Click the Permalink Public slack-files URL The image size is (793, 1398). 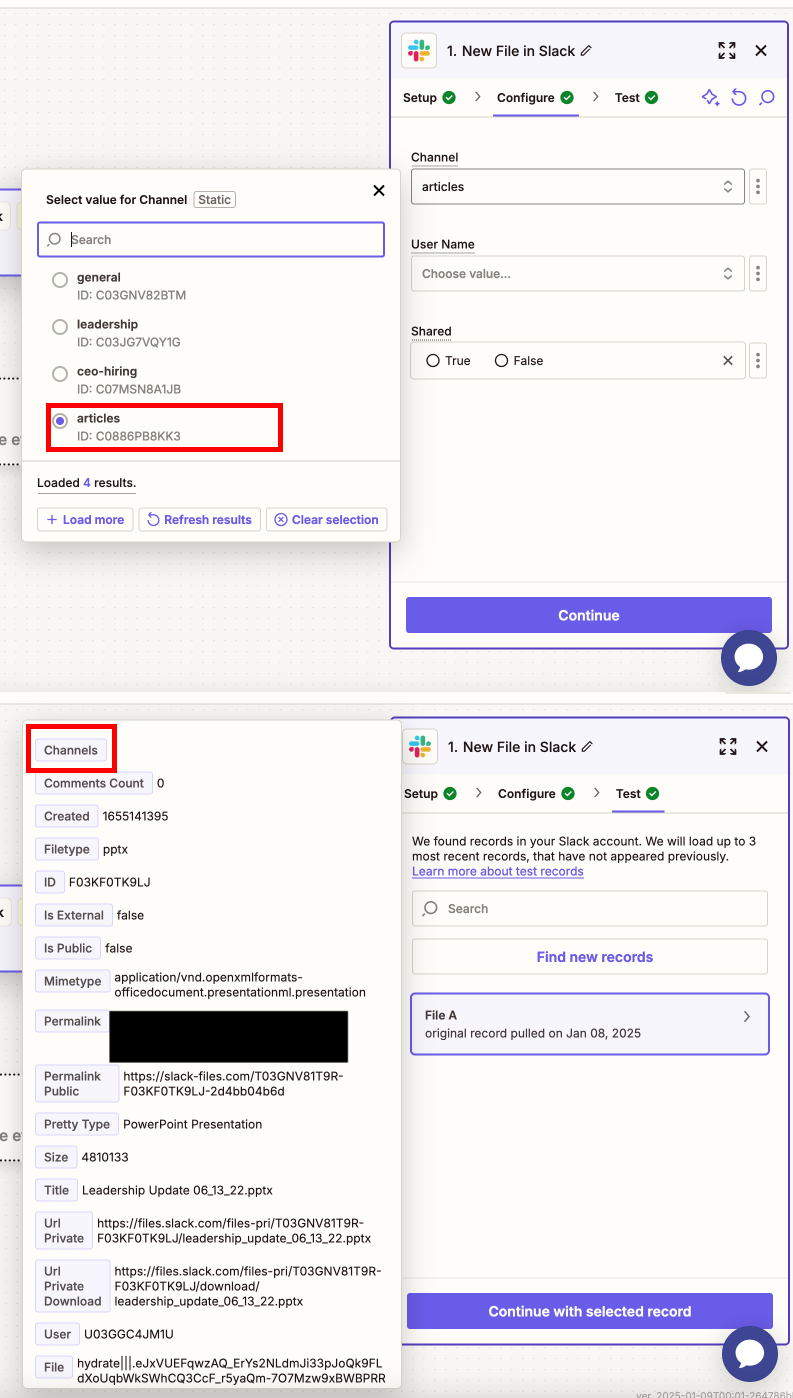point(233,1084)
